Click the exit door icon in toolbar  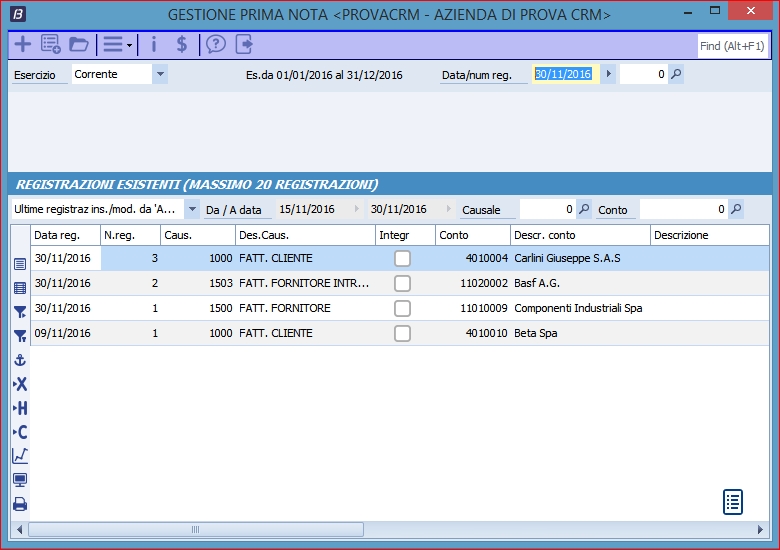pos(245,45)
